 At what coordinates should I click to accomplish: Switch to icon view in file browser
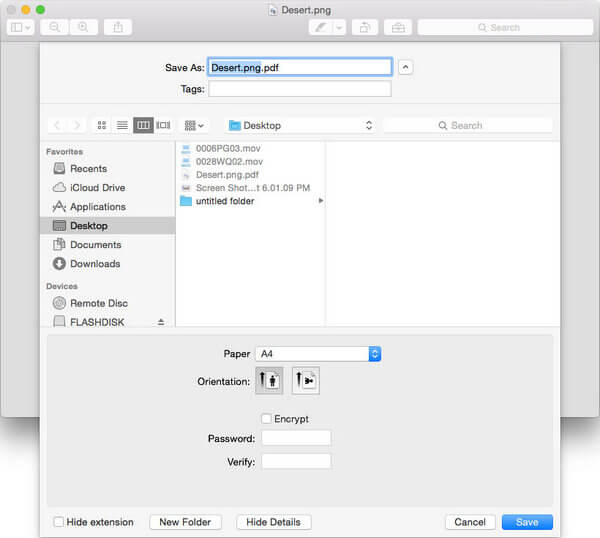(x=101, y=125)
